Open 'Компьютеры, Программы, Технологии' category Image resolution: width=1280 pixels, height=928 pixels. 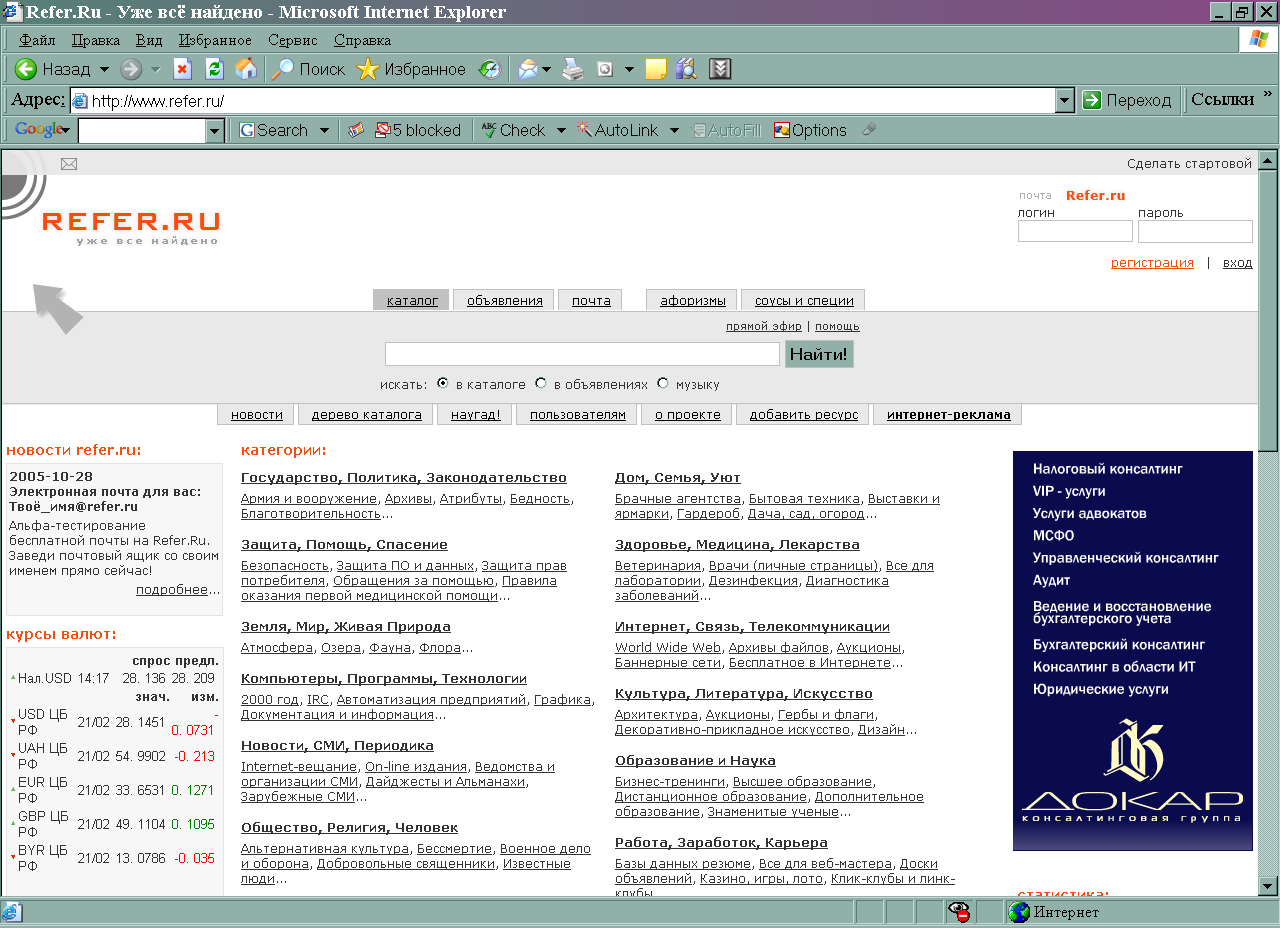pyautogui.click(x=384, y=678)
